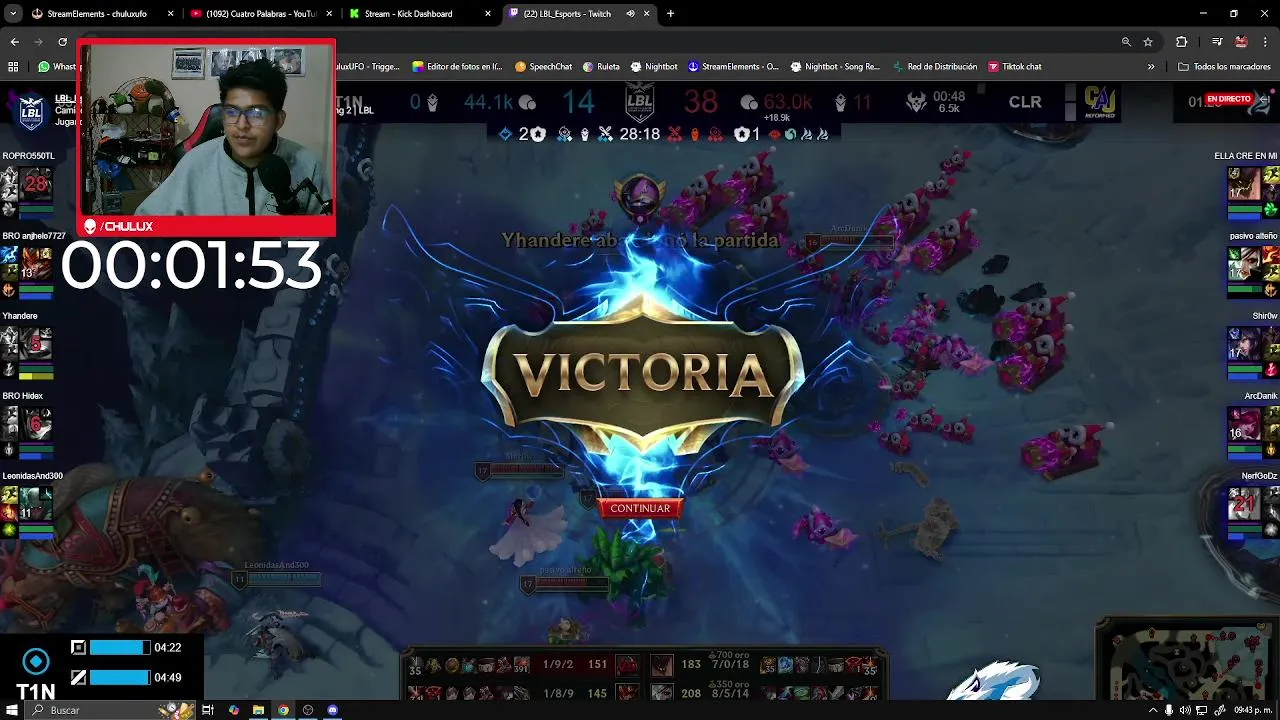
Task: Open the Windows Start menu
Action: point(12,710)
